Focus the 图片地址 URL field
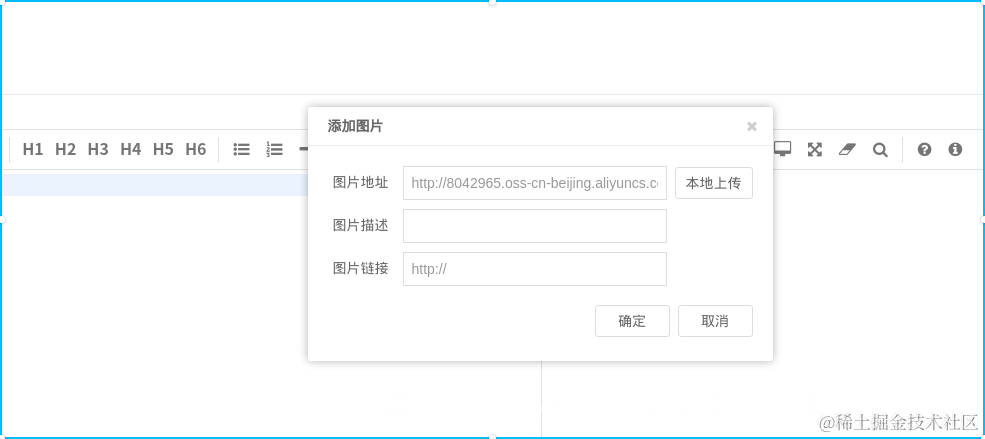This screenshot has height=439, width=985. [x=535, y=183]
